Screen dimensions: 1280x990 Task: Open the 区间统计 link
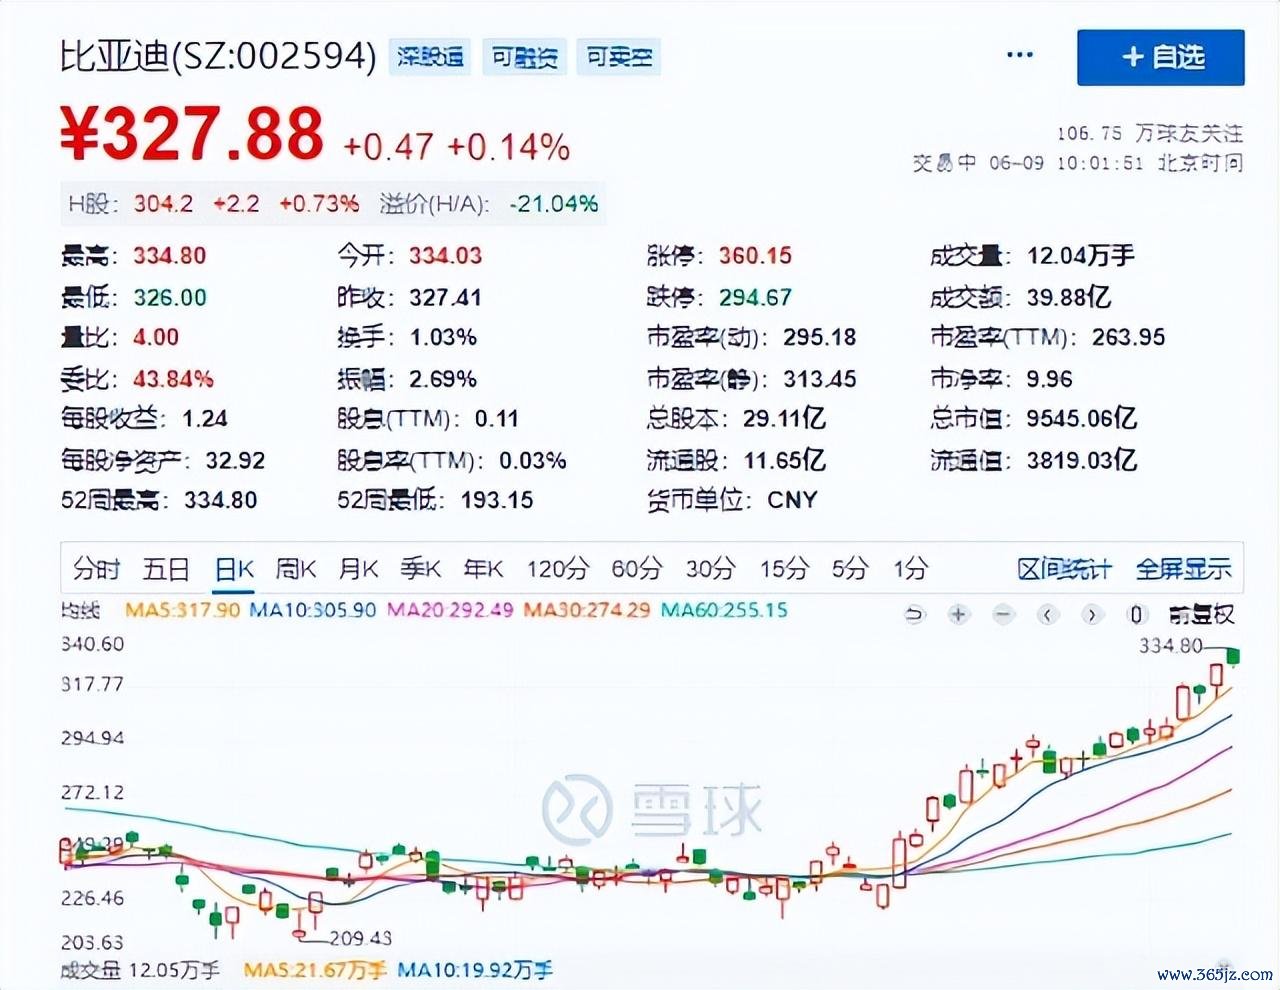pos(1064,569)
